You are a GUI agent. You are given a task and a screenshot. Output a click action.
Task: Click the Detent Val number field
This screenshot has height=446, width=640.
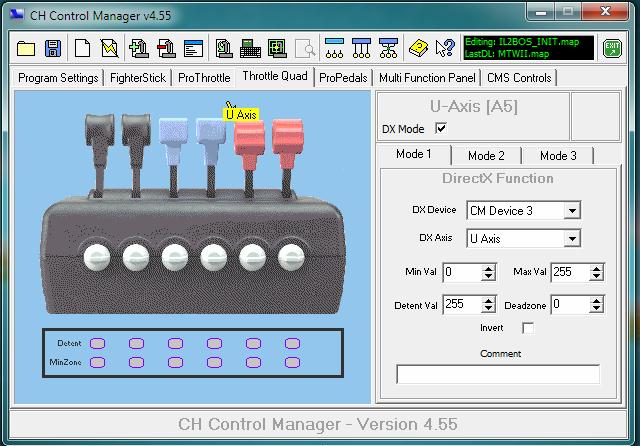point(462,304)
